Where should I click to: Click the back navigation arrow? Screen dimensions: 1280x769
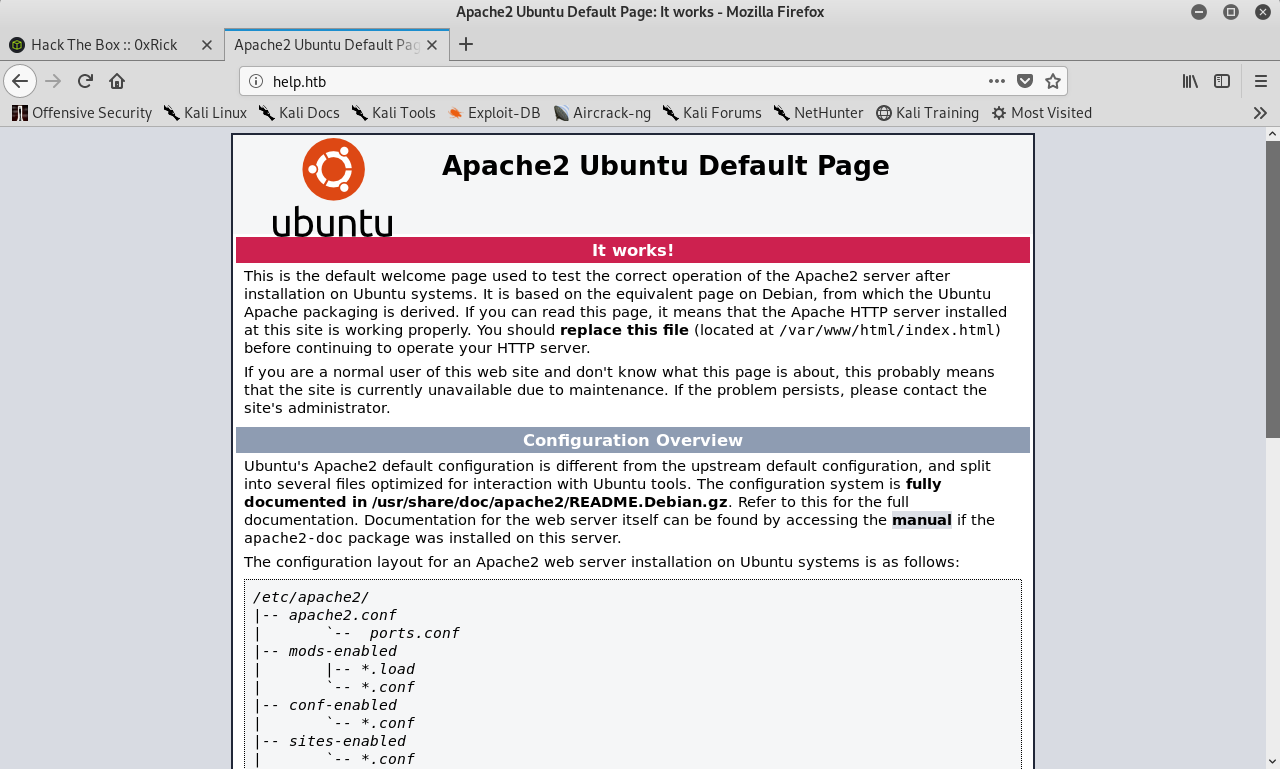[x=20, y=81]
